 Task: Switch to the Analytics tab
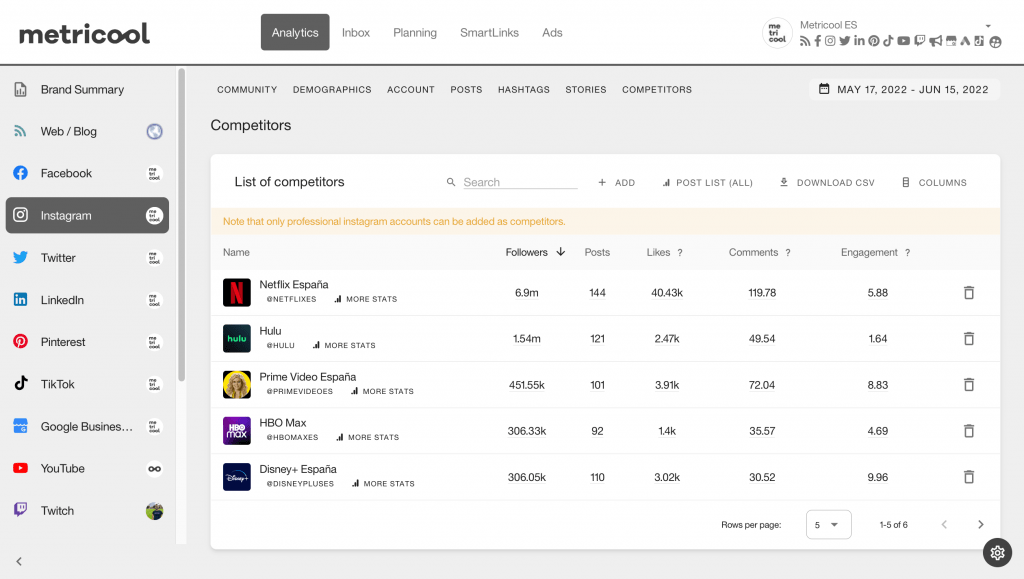(x=295, y=33)
